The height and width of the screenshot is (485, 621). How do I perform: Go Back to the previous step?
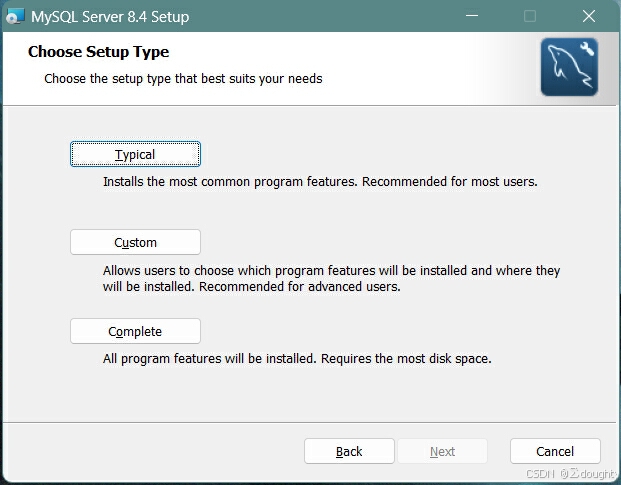pyautogui.click(x=349, y=451)
